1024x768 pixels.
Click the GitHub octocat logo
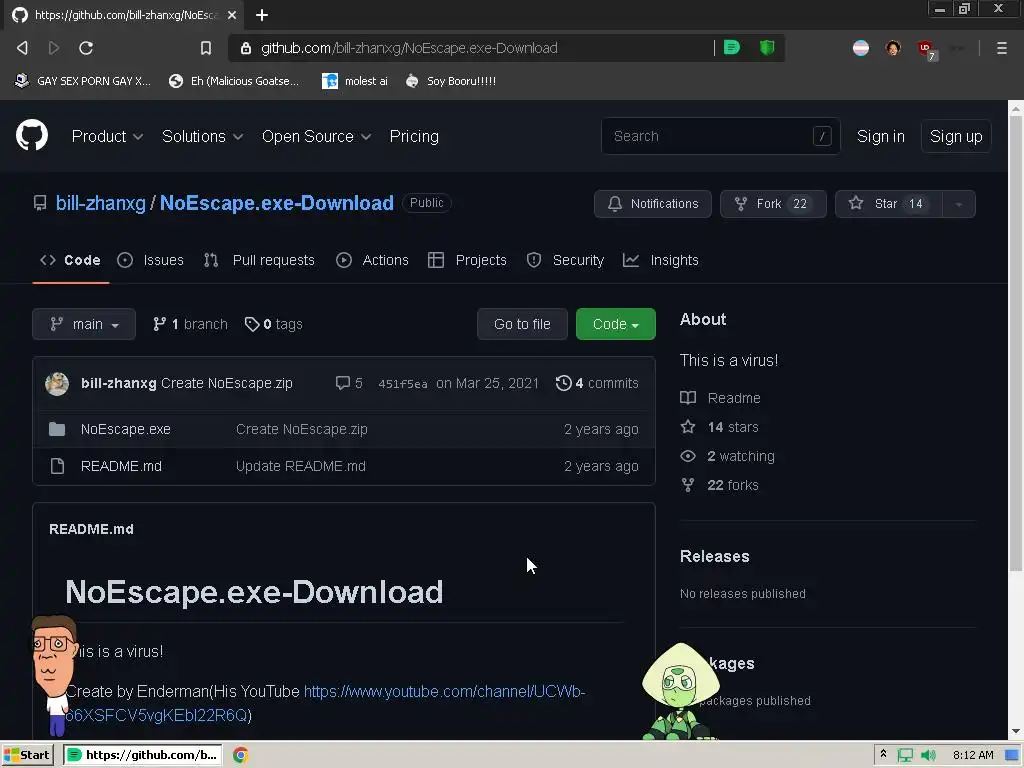(32, 136)
